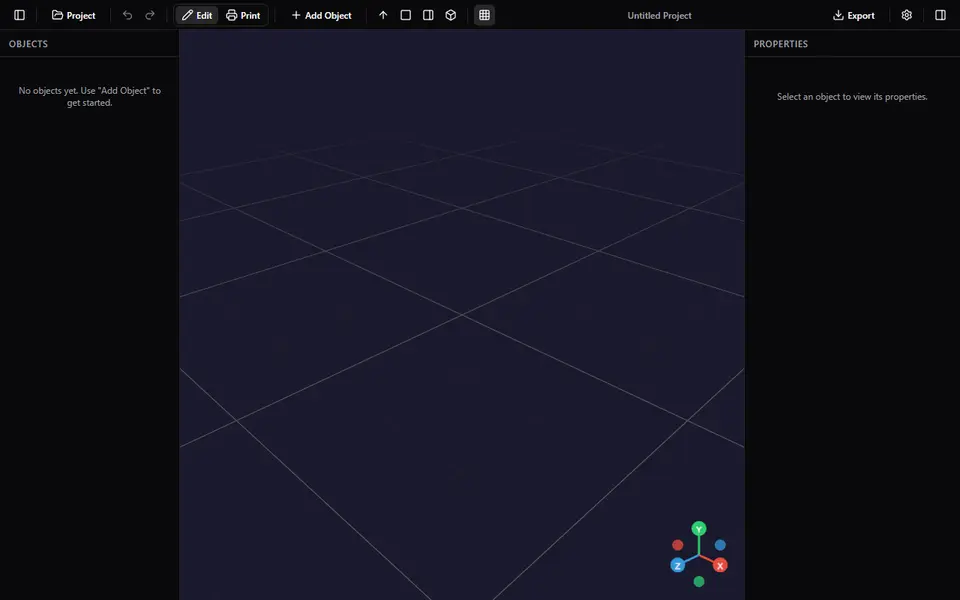Toggle the left sidebar panel icon
The width and height of the screenshot is (960, 600).
[20, 15]
